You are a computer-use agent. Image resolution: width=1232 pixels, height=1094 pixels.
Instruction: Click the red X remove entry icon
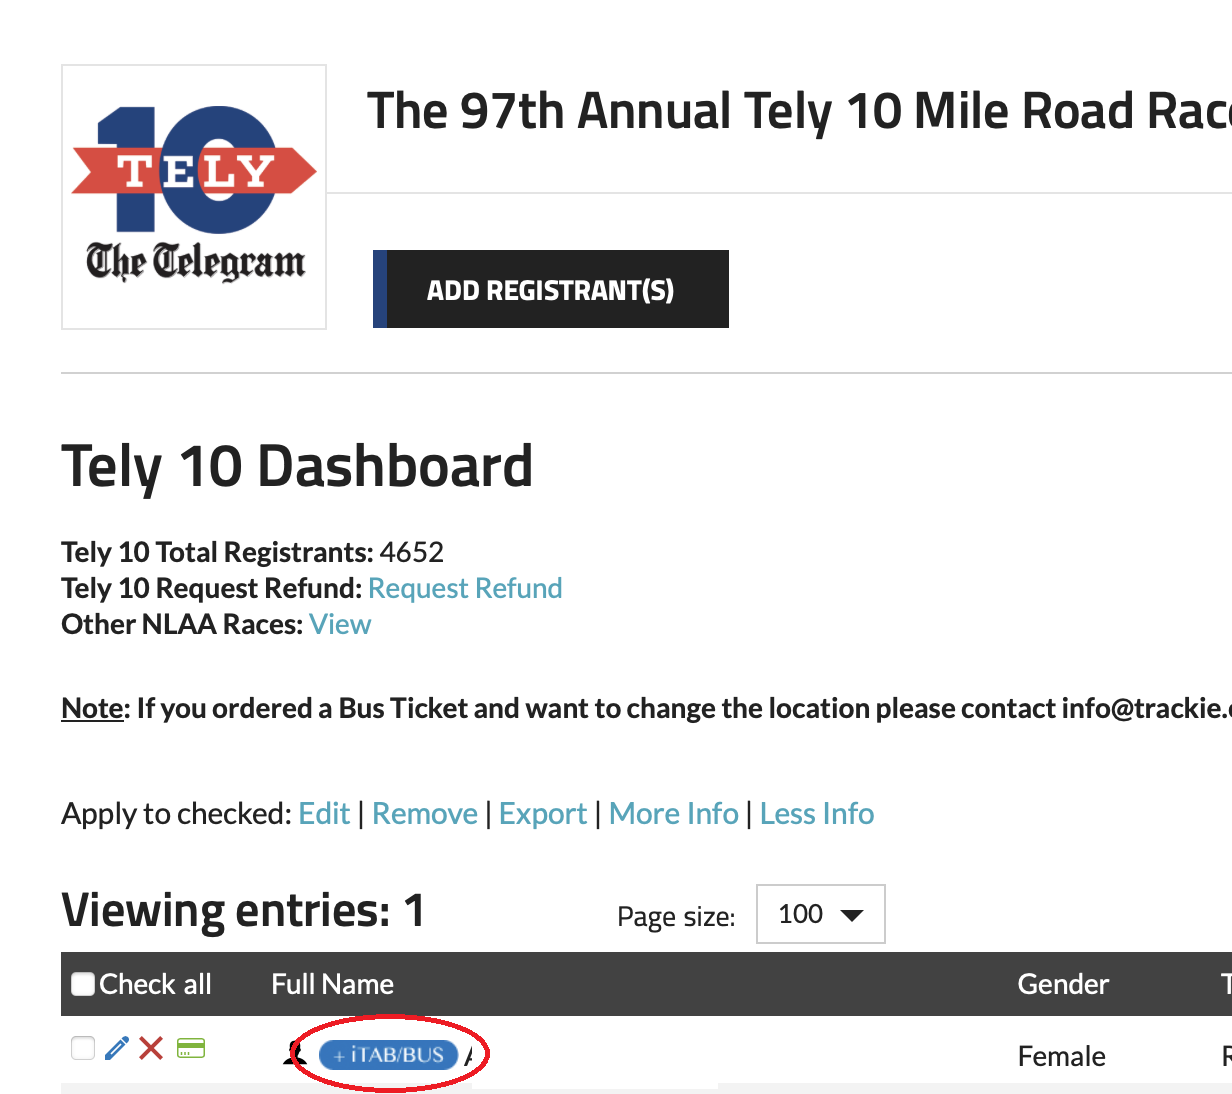pyautogui.click(x=151, y=1048)
